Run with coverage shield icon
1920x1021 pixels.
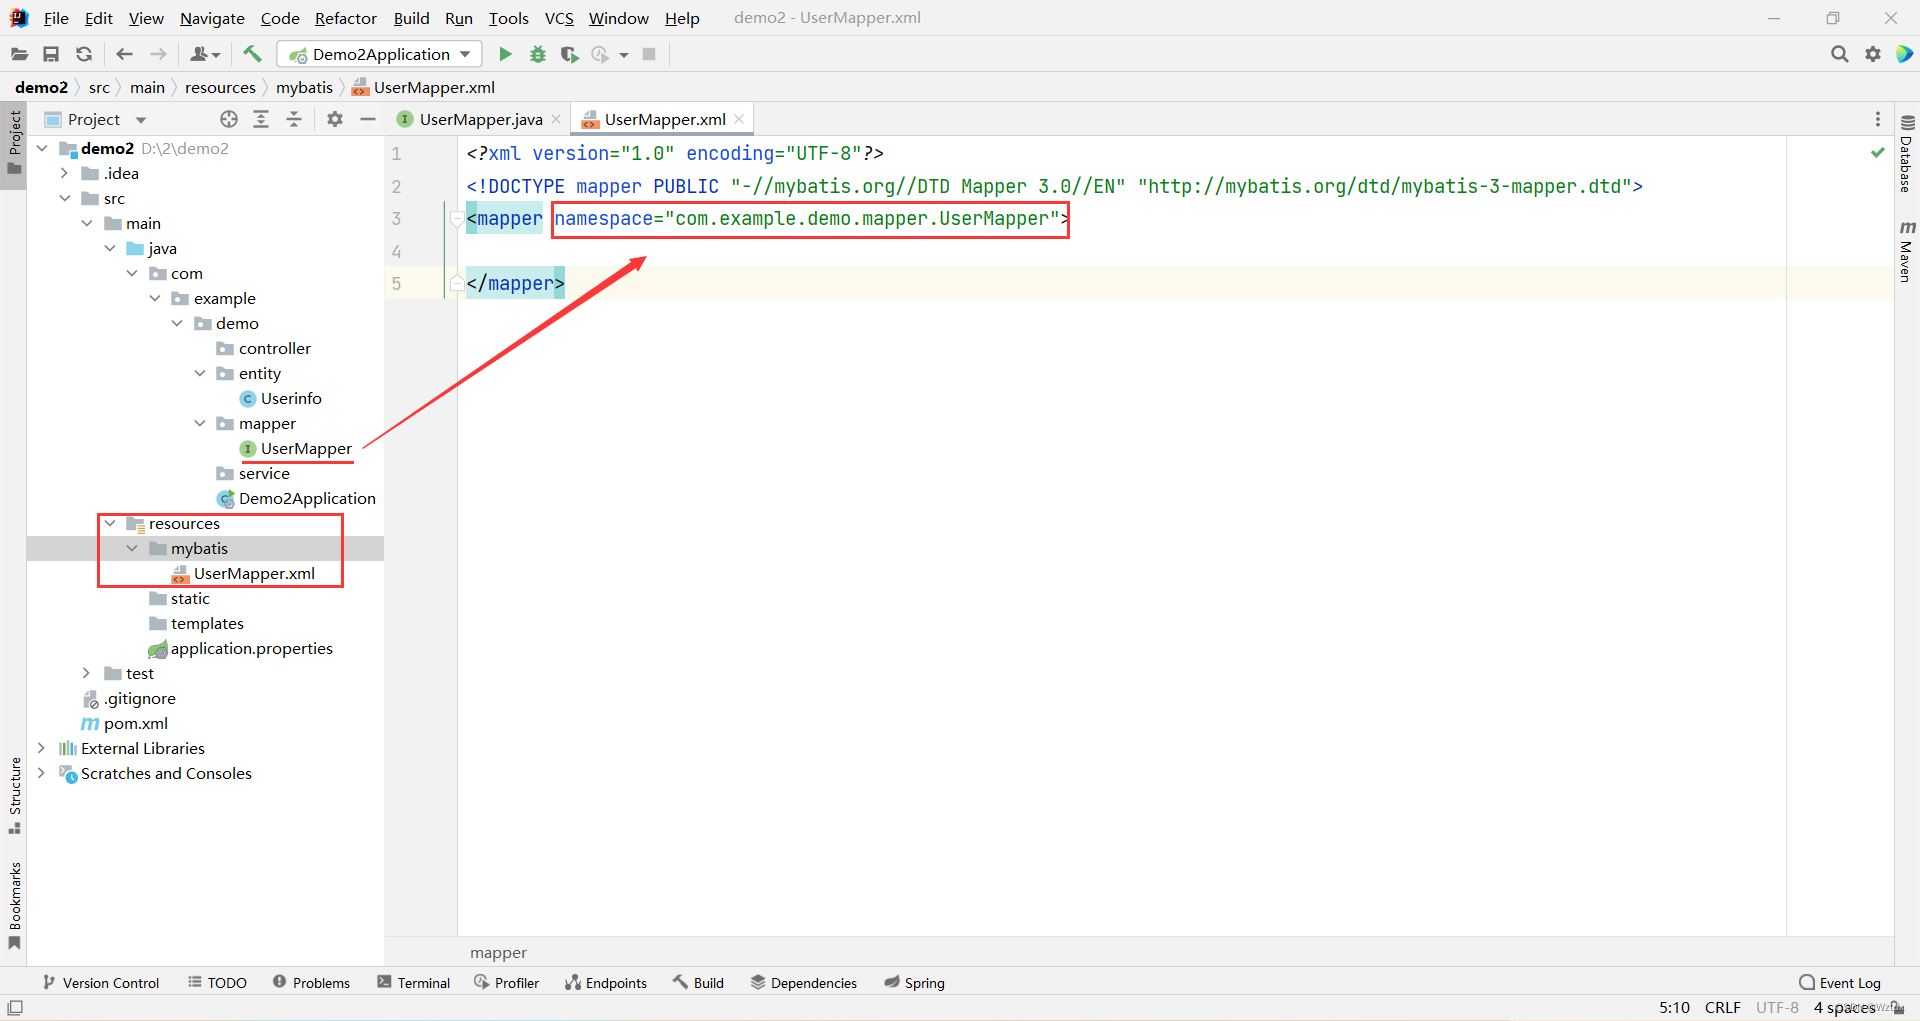tap(570, 54)
